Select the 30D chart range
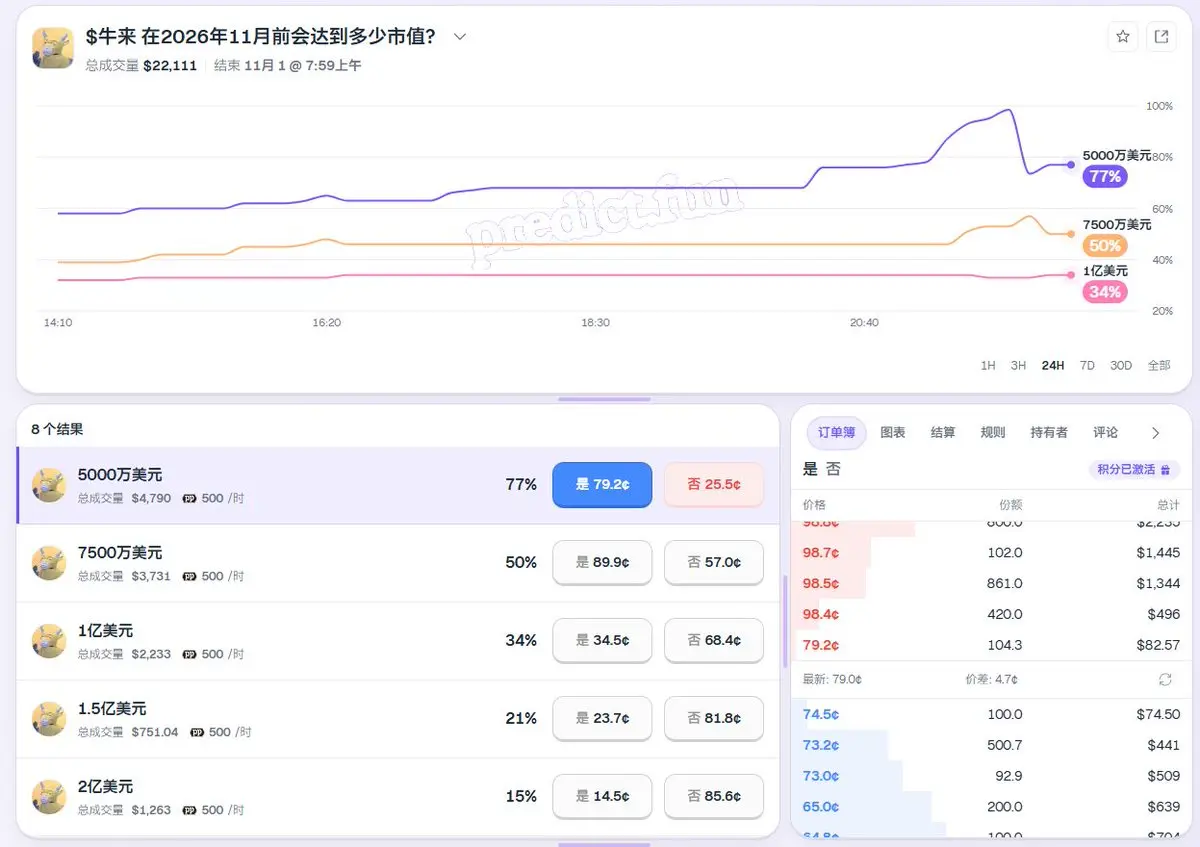The height and width of the screenshot is (847, 1200). click(x=1121, y=366)
